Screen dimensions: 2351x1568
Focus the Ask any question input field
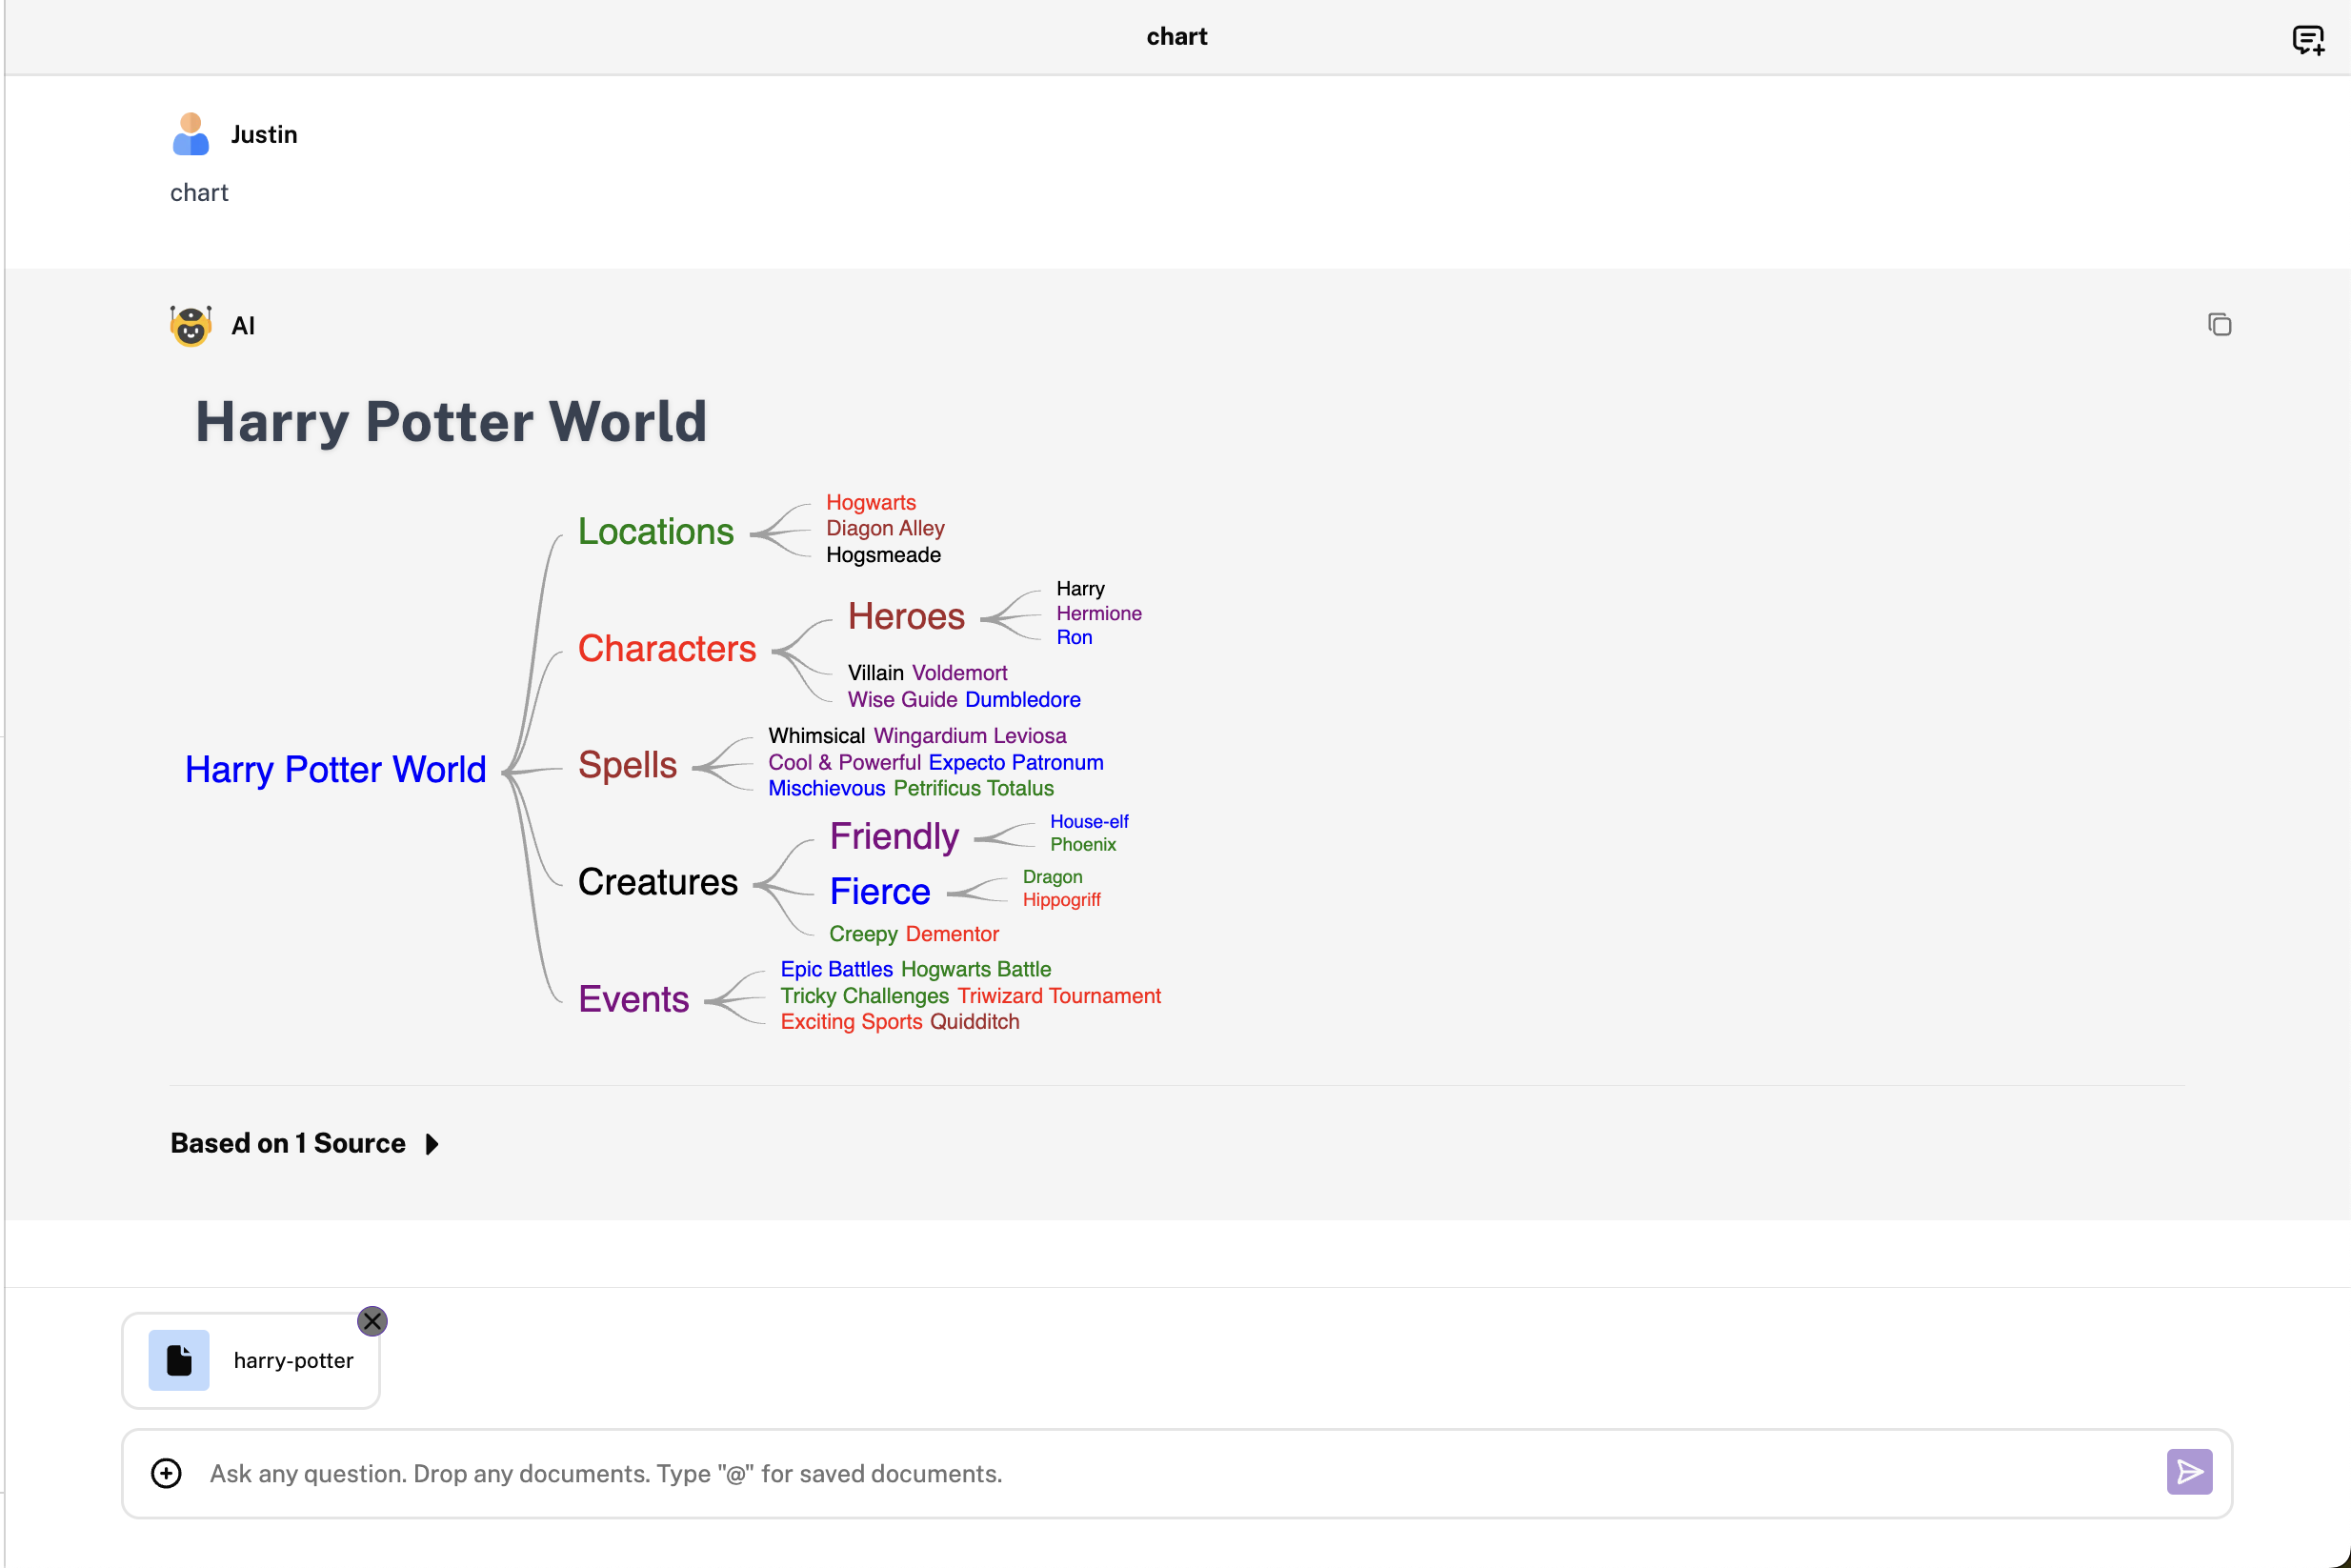(x=1100, y=1473)
